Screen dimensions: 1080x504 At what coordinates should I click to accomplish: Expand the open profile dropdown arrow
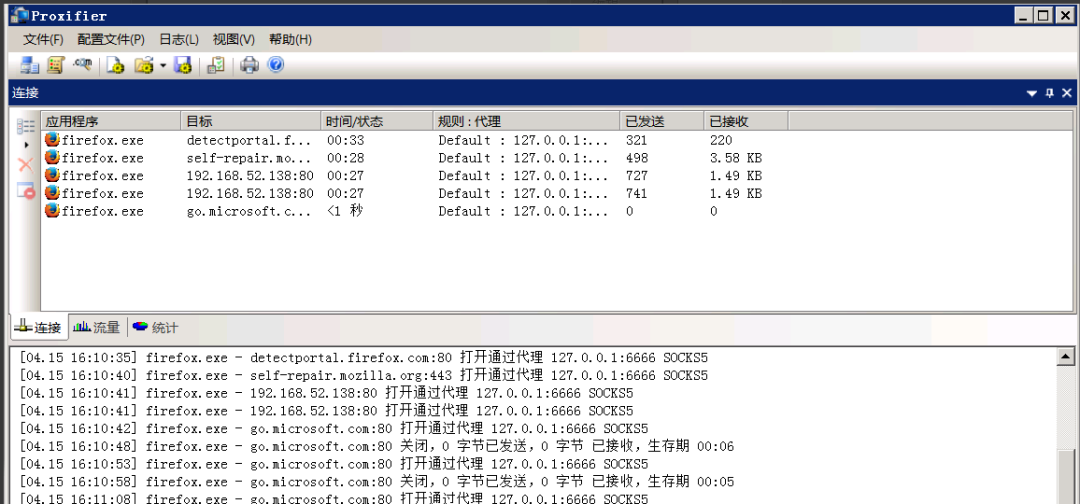click(162, 66)
